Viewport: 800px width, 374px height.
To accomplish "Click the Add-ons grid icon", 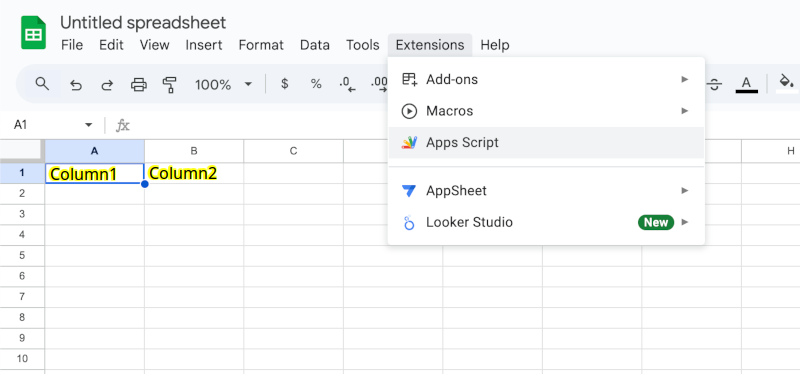I will point(409,79).
